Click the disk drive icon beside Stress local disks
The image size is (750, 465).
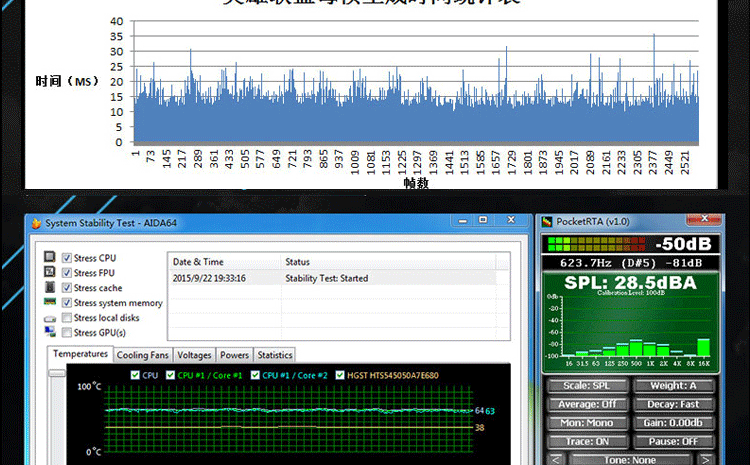pyautogui.click(x=50, y=319)
